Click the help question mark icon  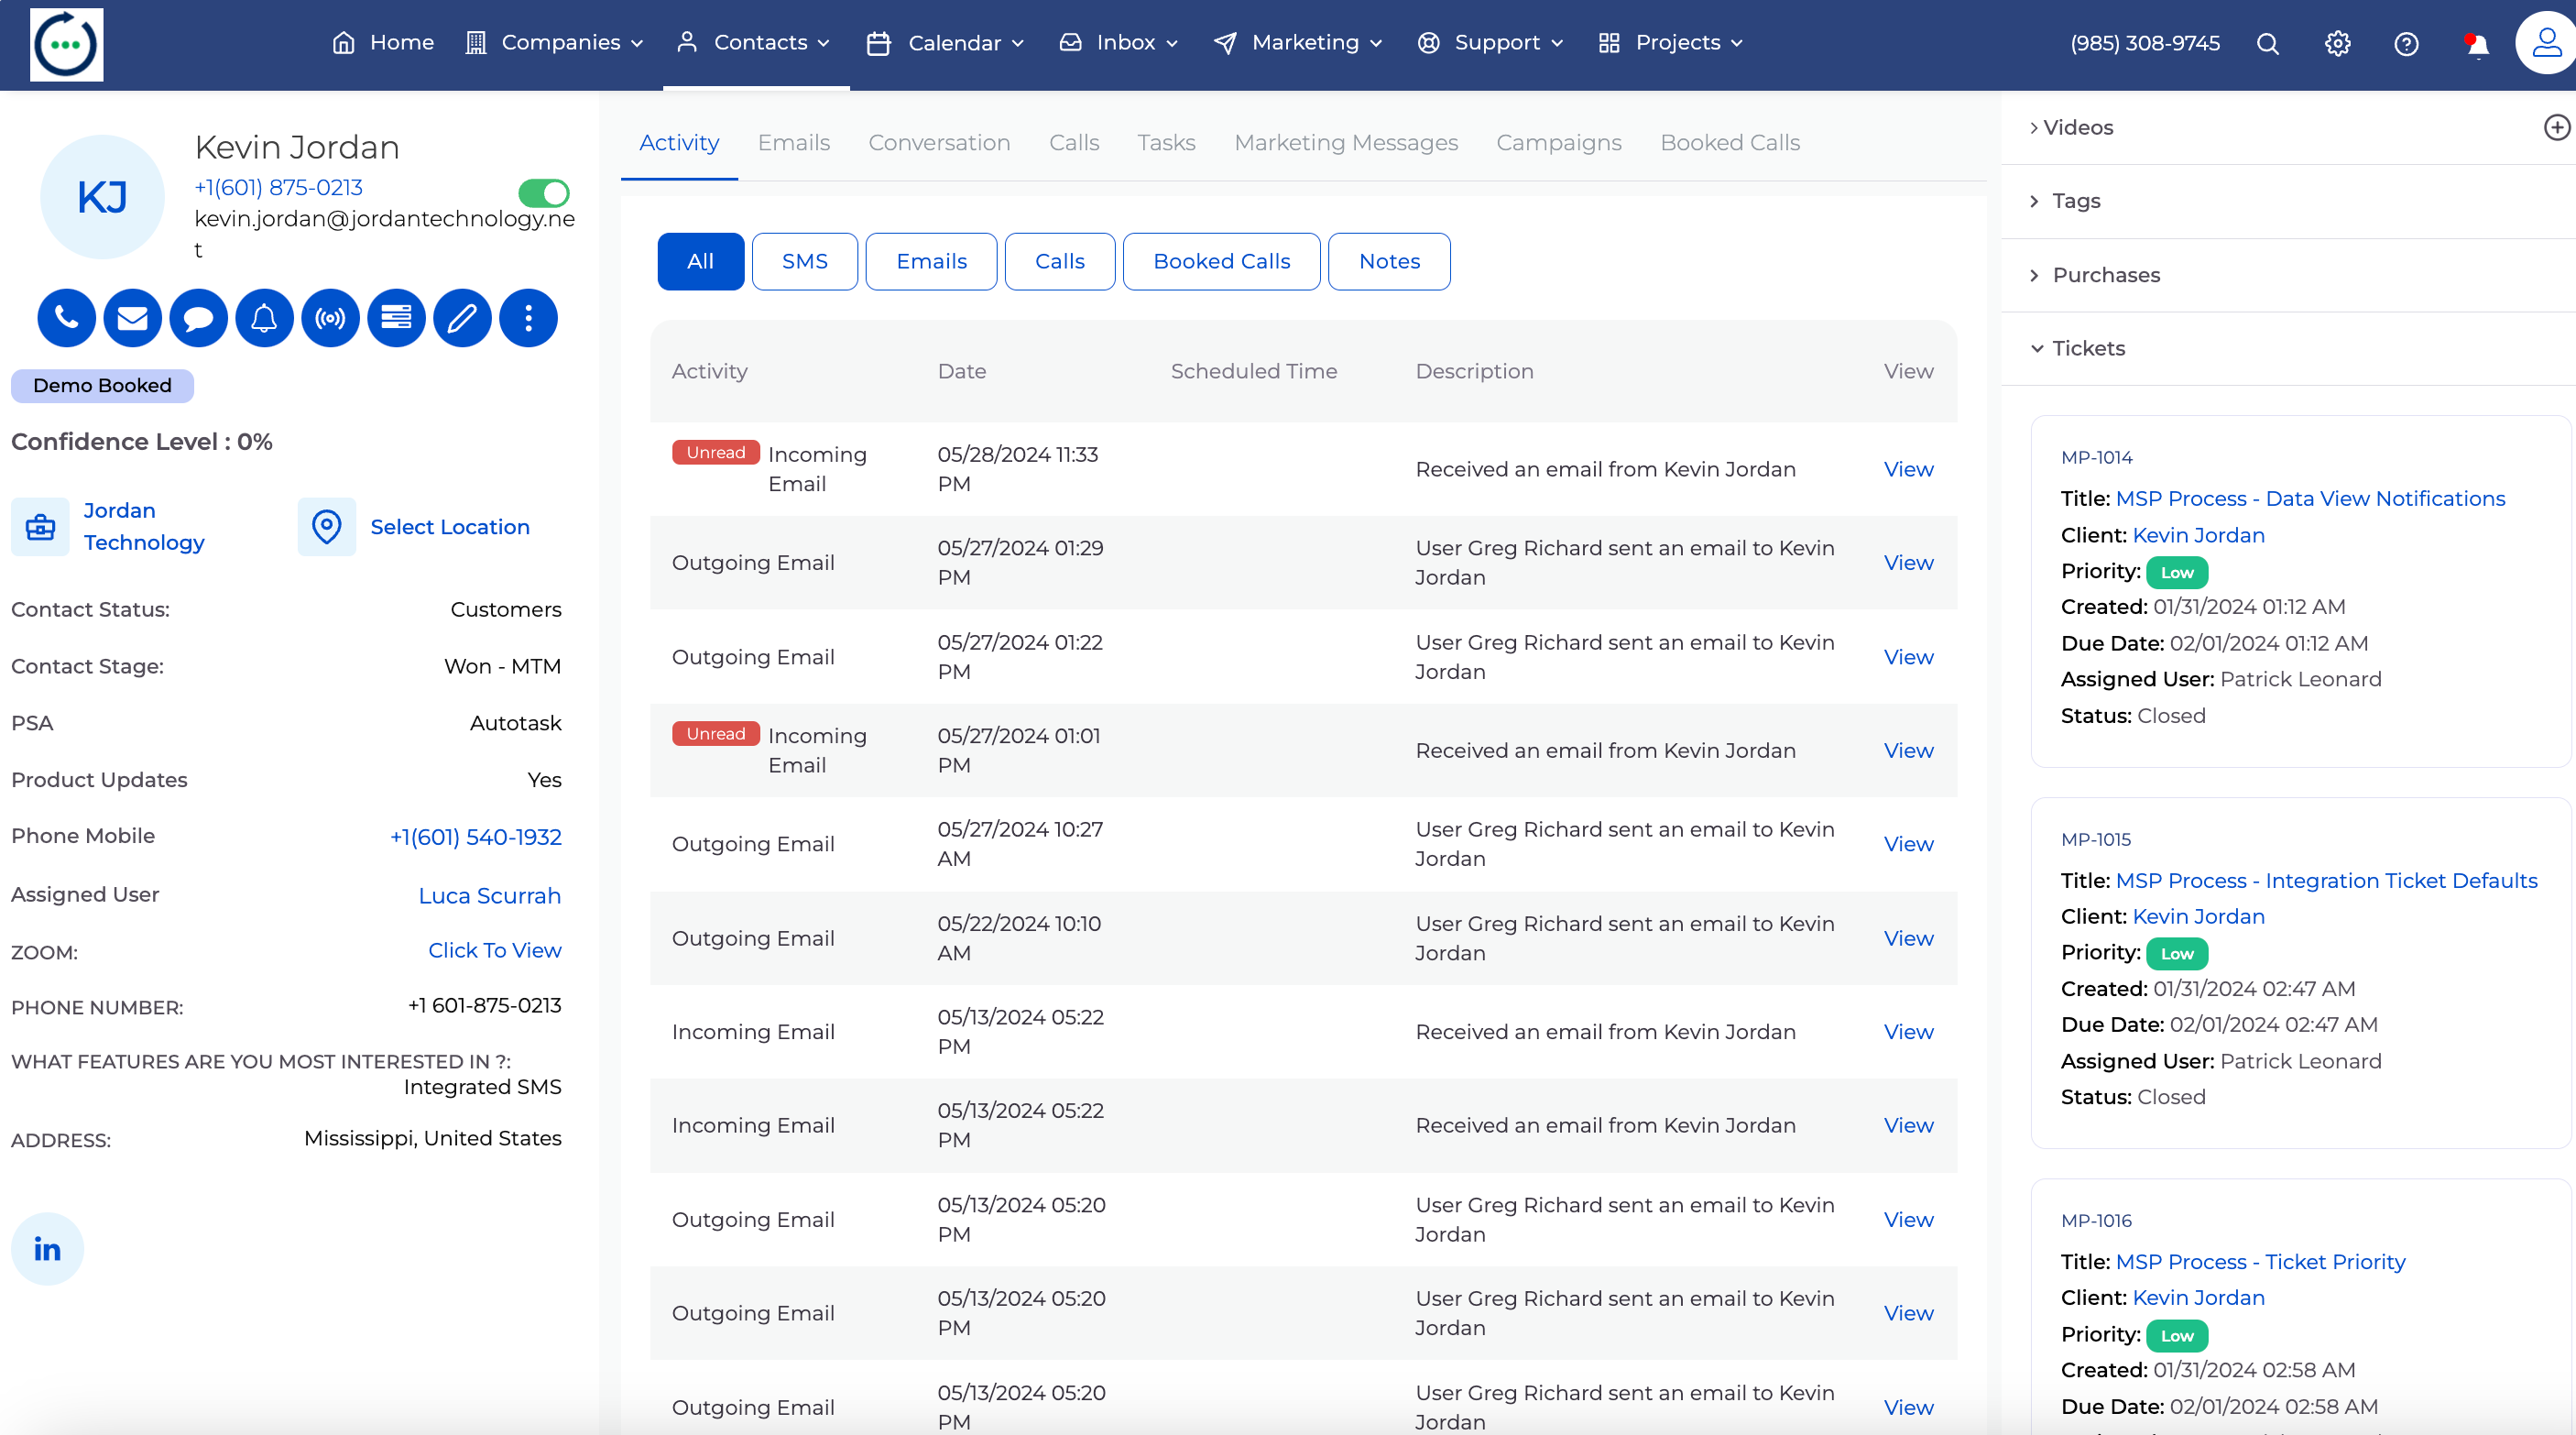coord(2406,43)
